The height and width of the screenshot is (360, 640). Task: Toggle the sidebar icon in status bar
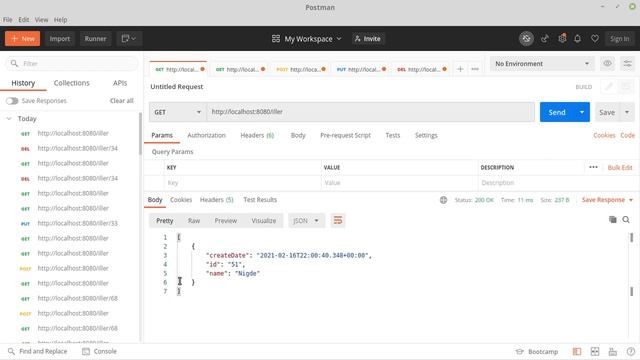(x=577, y=352)
